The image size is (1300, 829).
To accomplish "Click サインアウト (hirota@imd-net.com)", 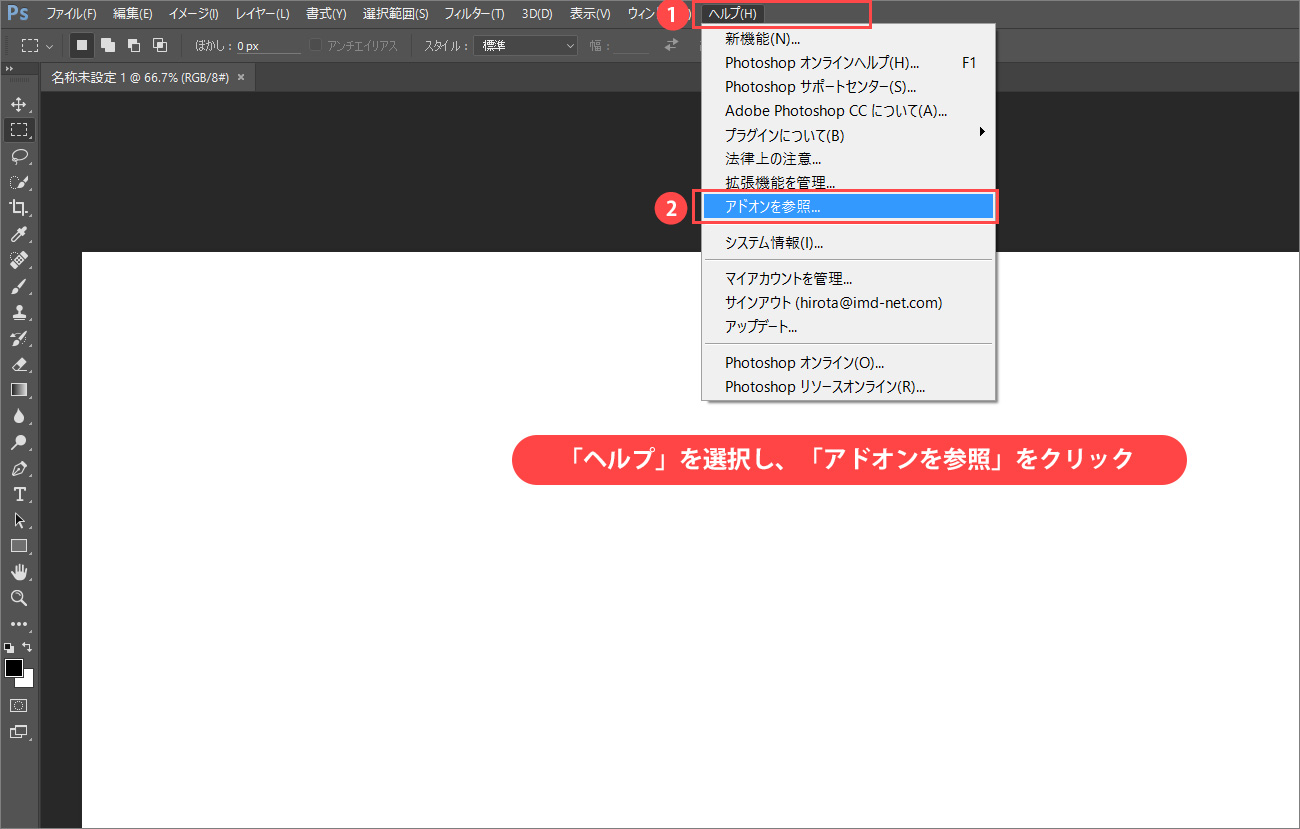I will (x=849, y=303).
